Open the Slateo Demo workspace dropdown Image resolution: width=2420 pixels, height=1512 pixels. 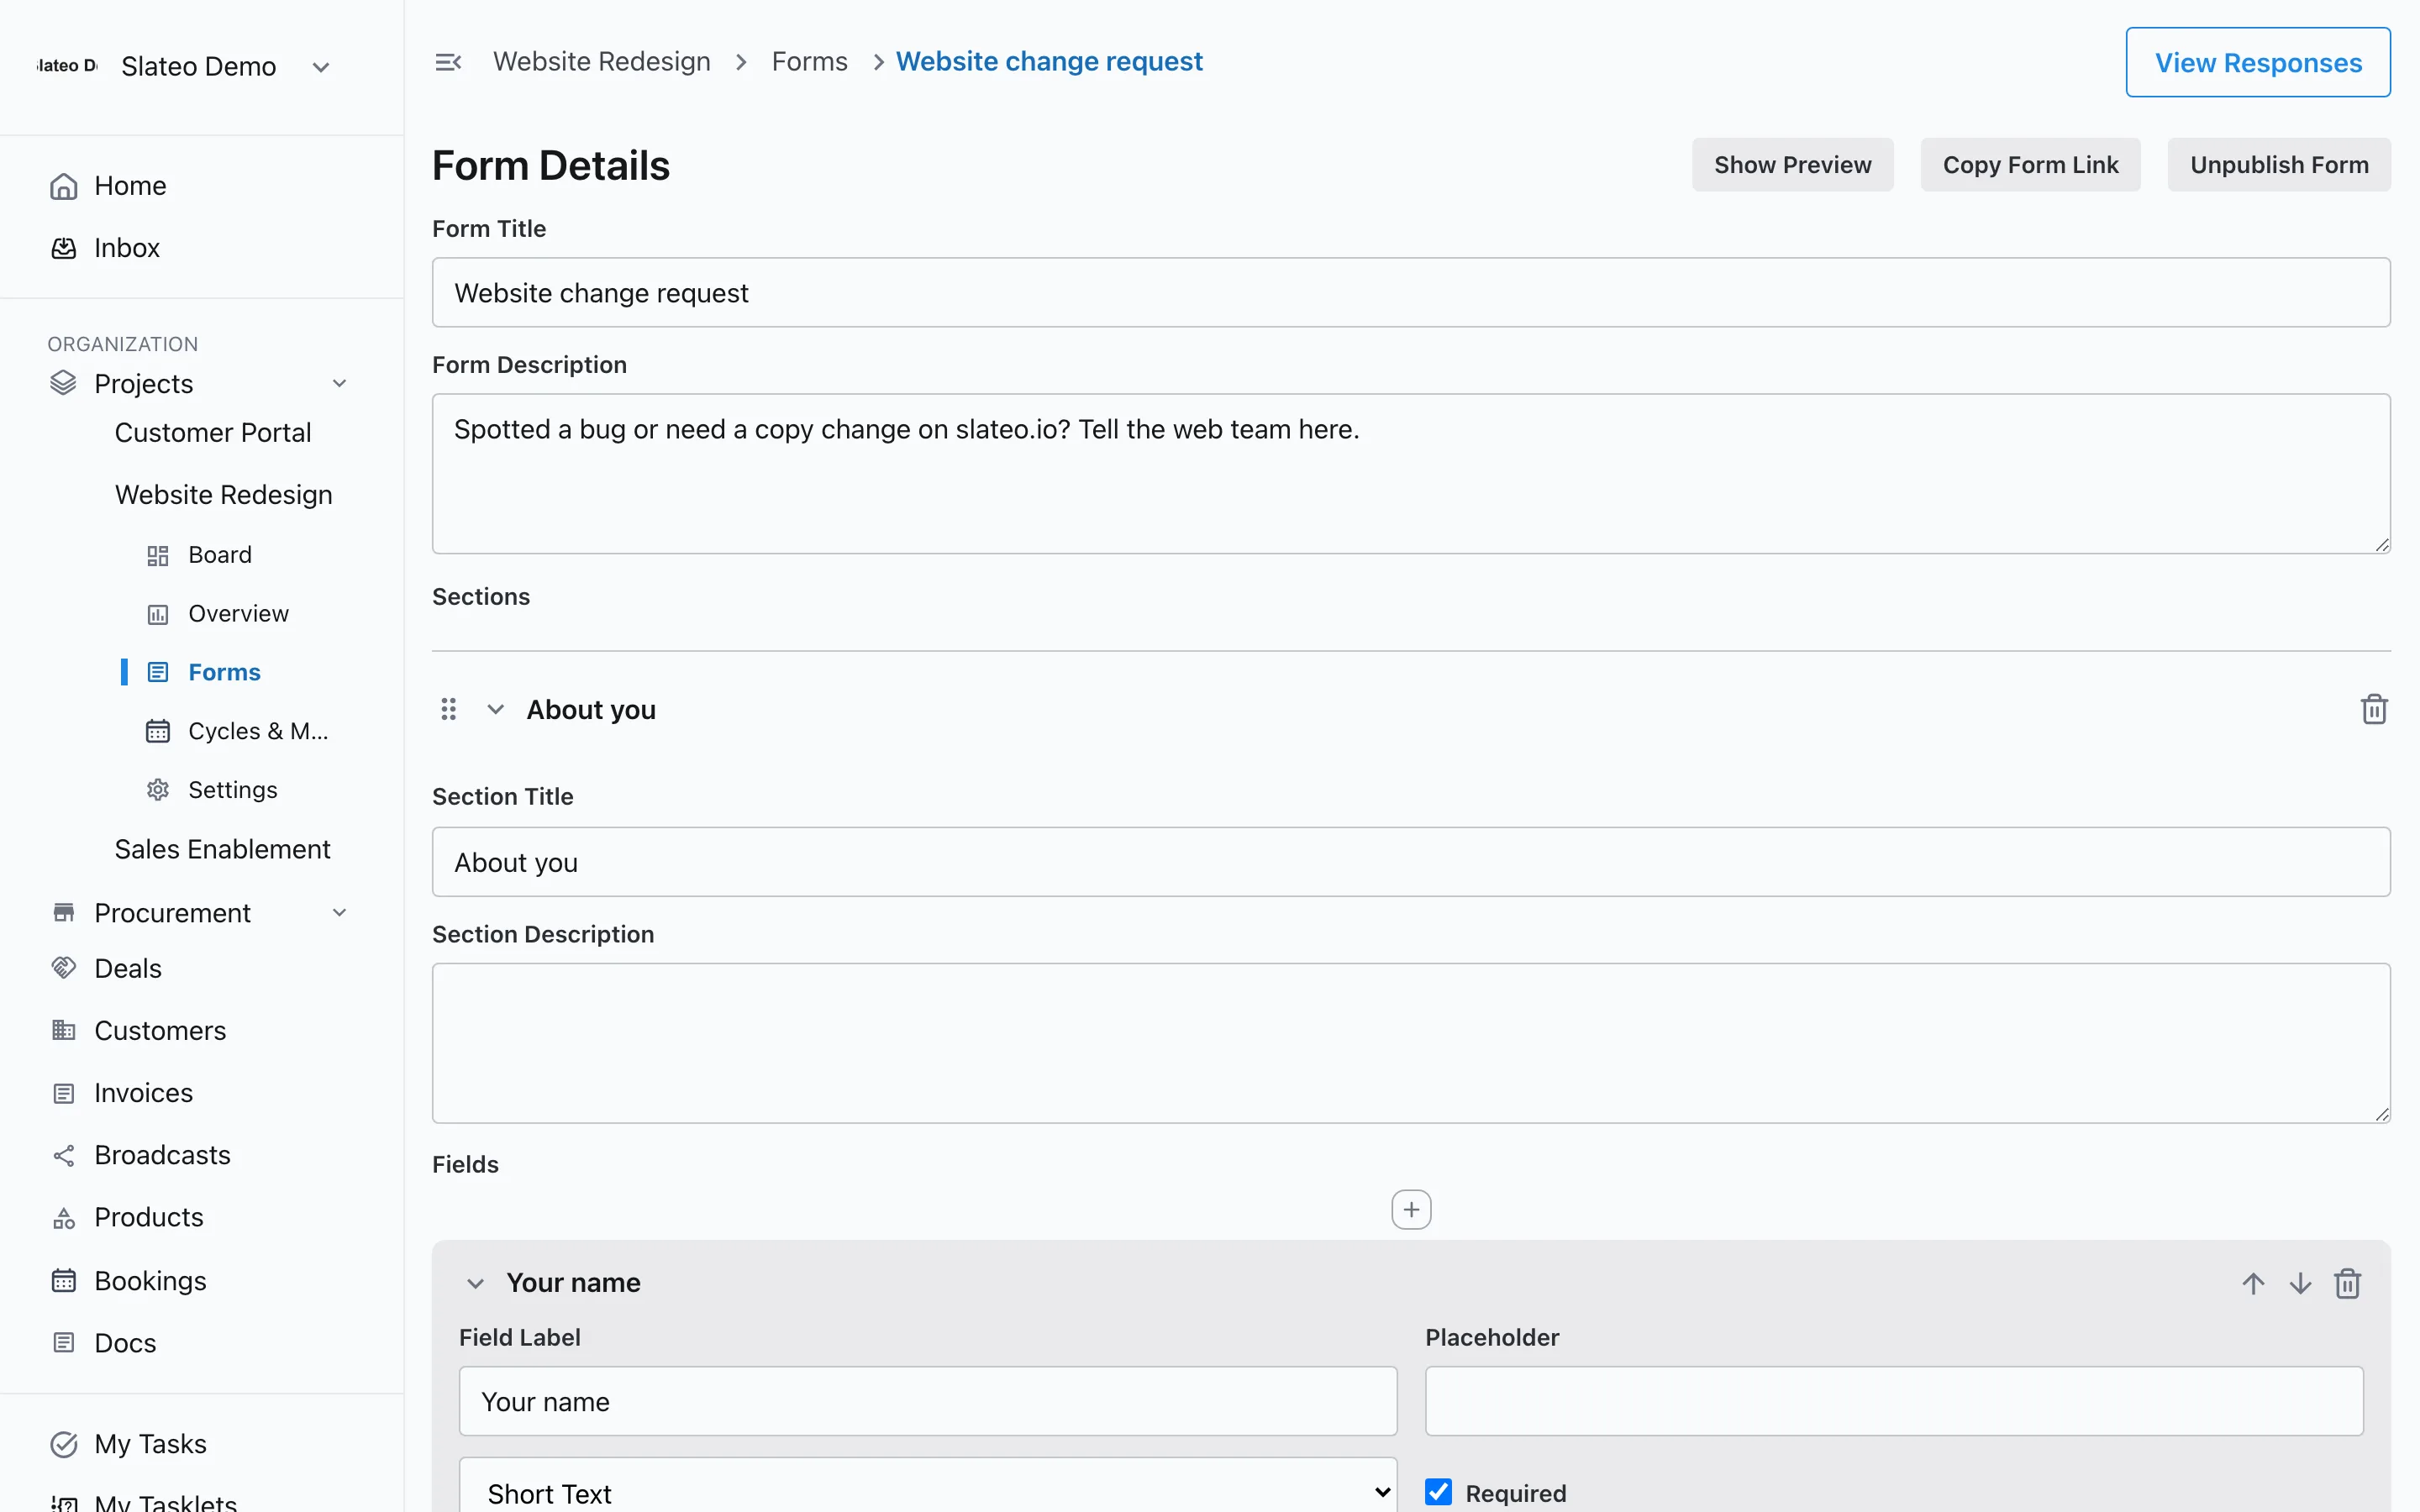tap(321, 67)
